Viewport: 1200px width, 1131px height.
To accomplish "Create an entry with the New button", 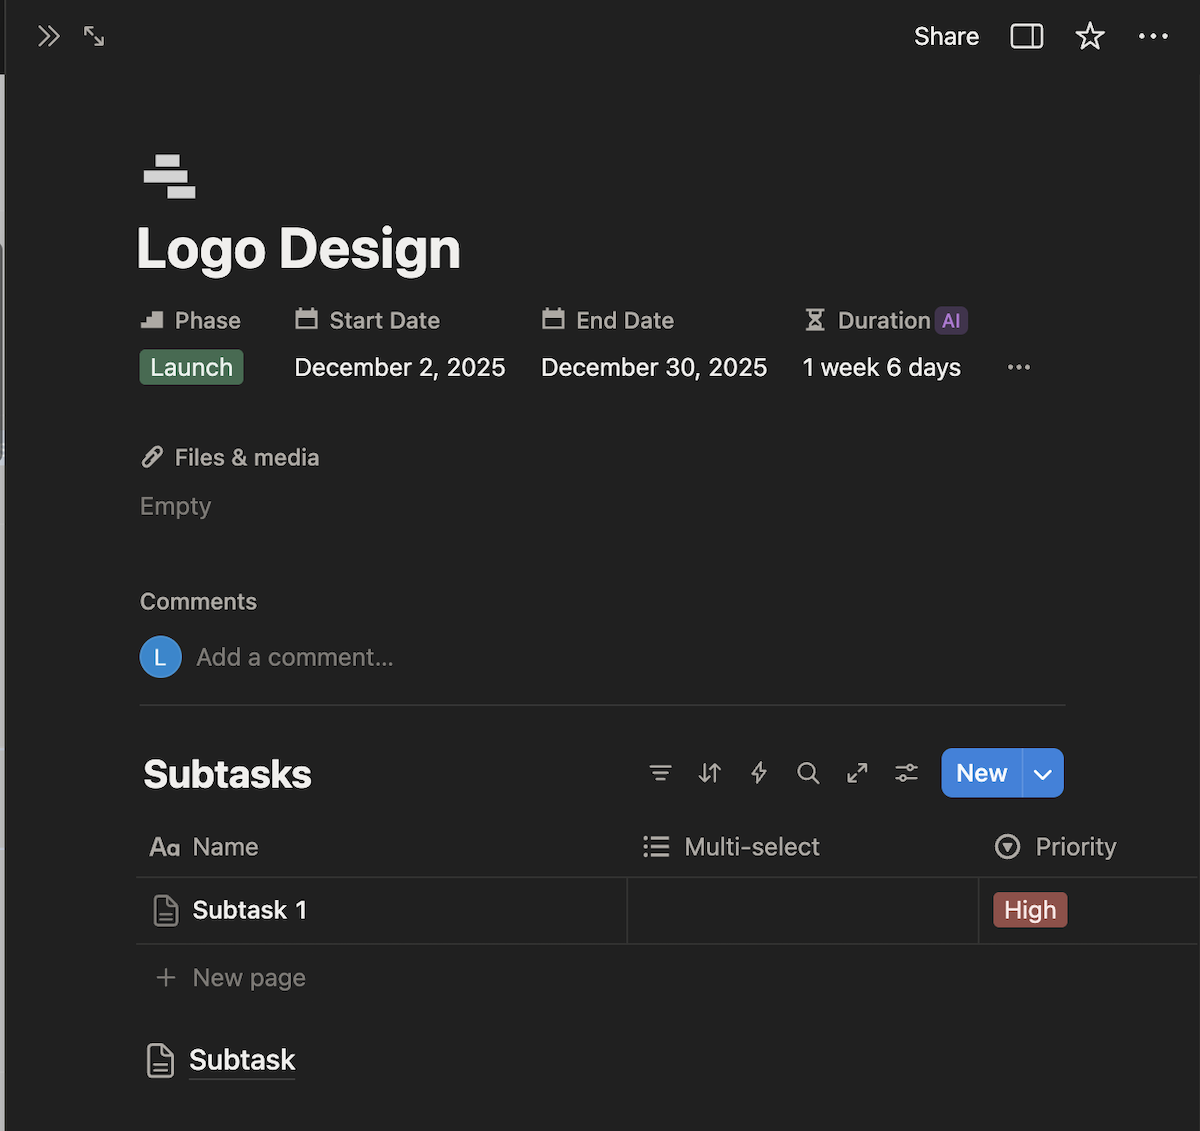I will pos(981,773).
